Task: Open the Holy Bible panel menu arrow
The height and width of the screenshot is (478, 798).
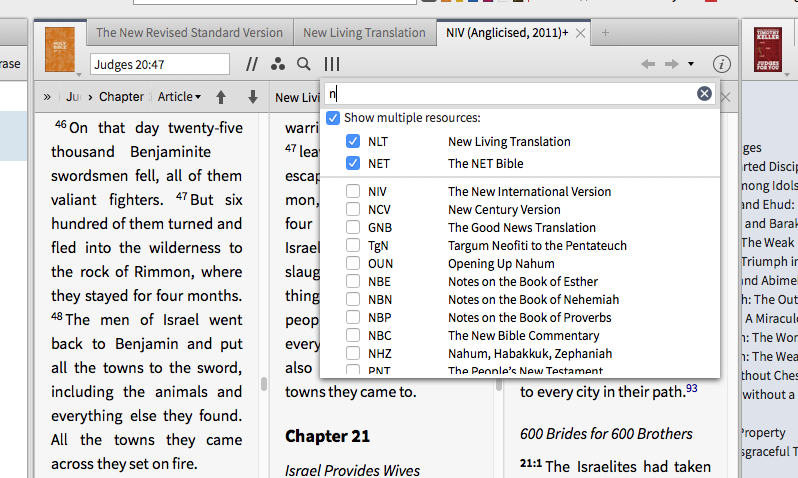Action: tap(79, 75)
